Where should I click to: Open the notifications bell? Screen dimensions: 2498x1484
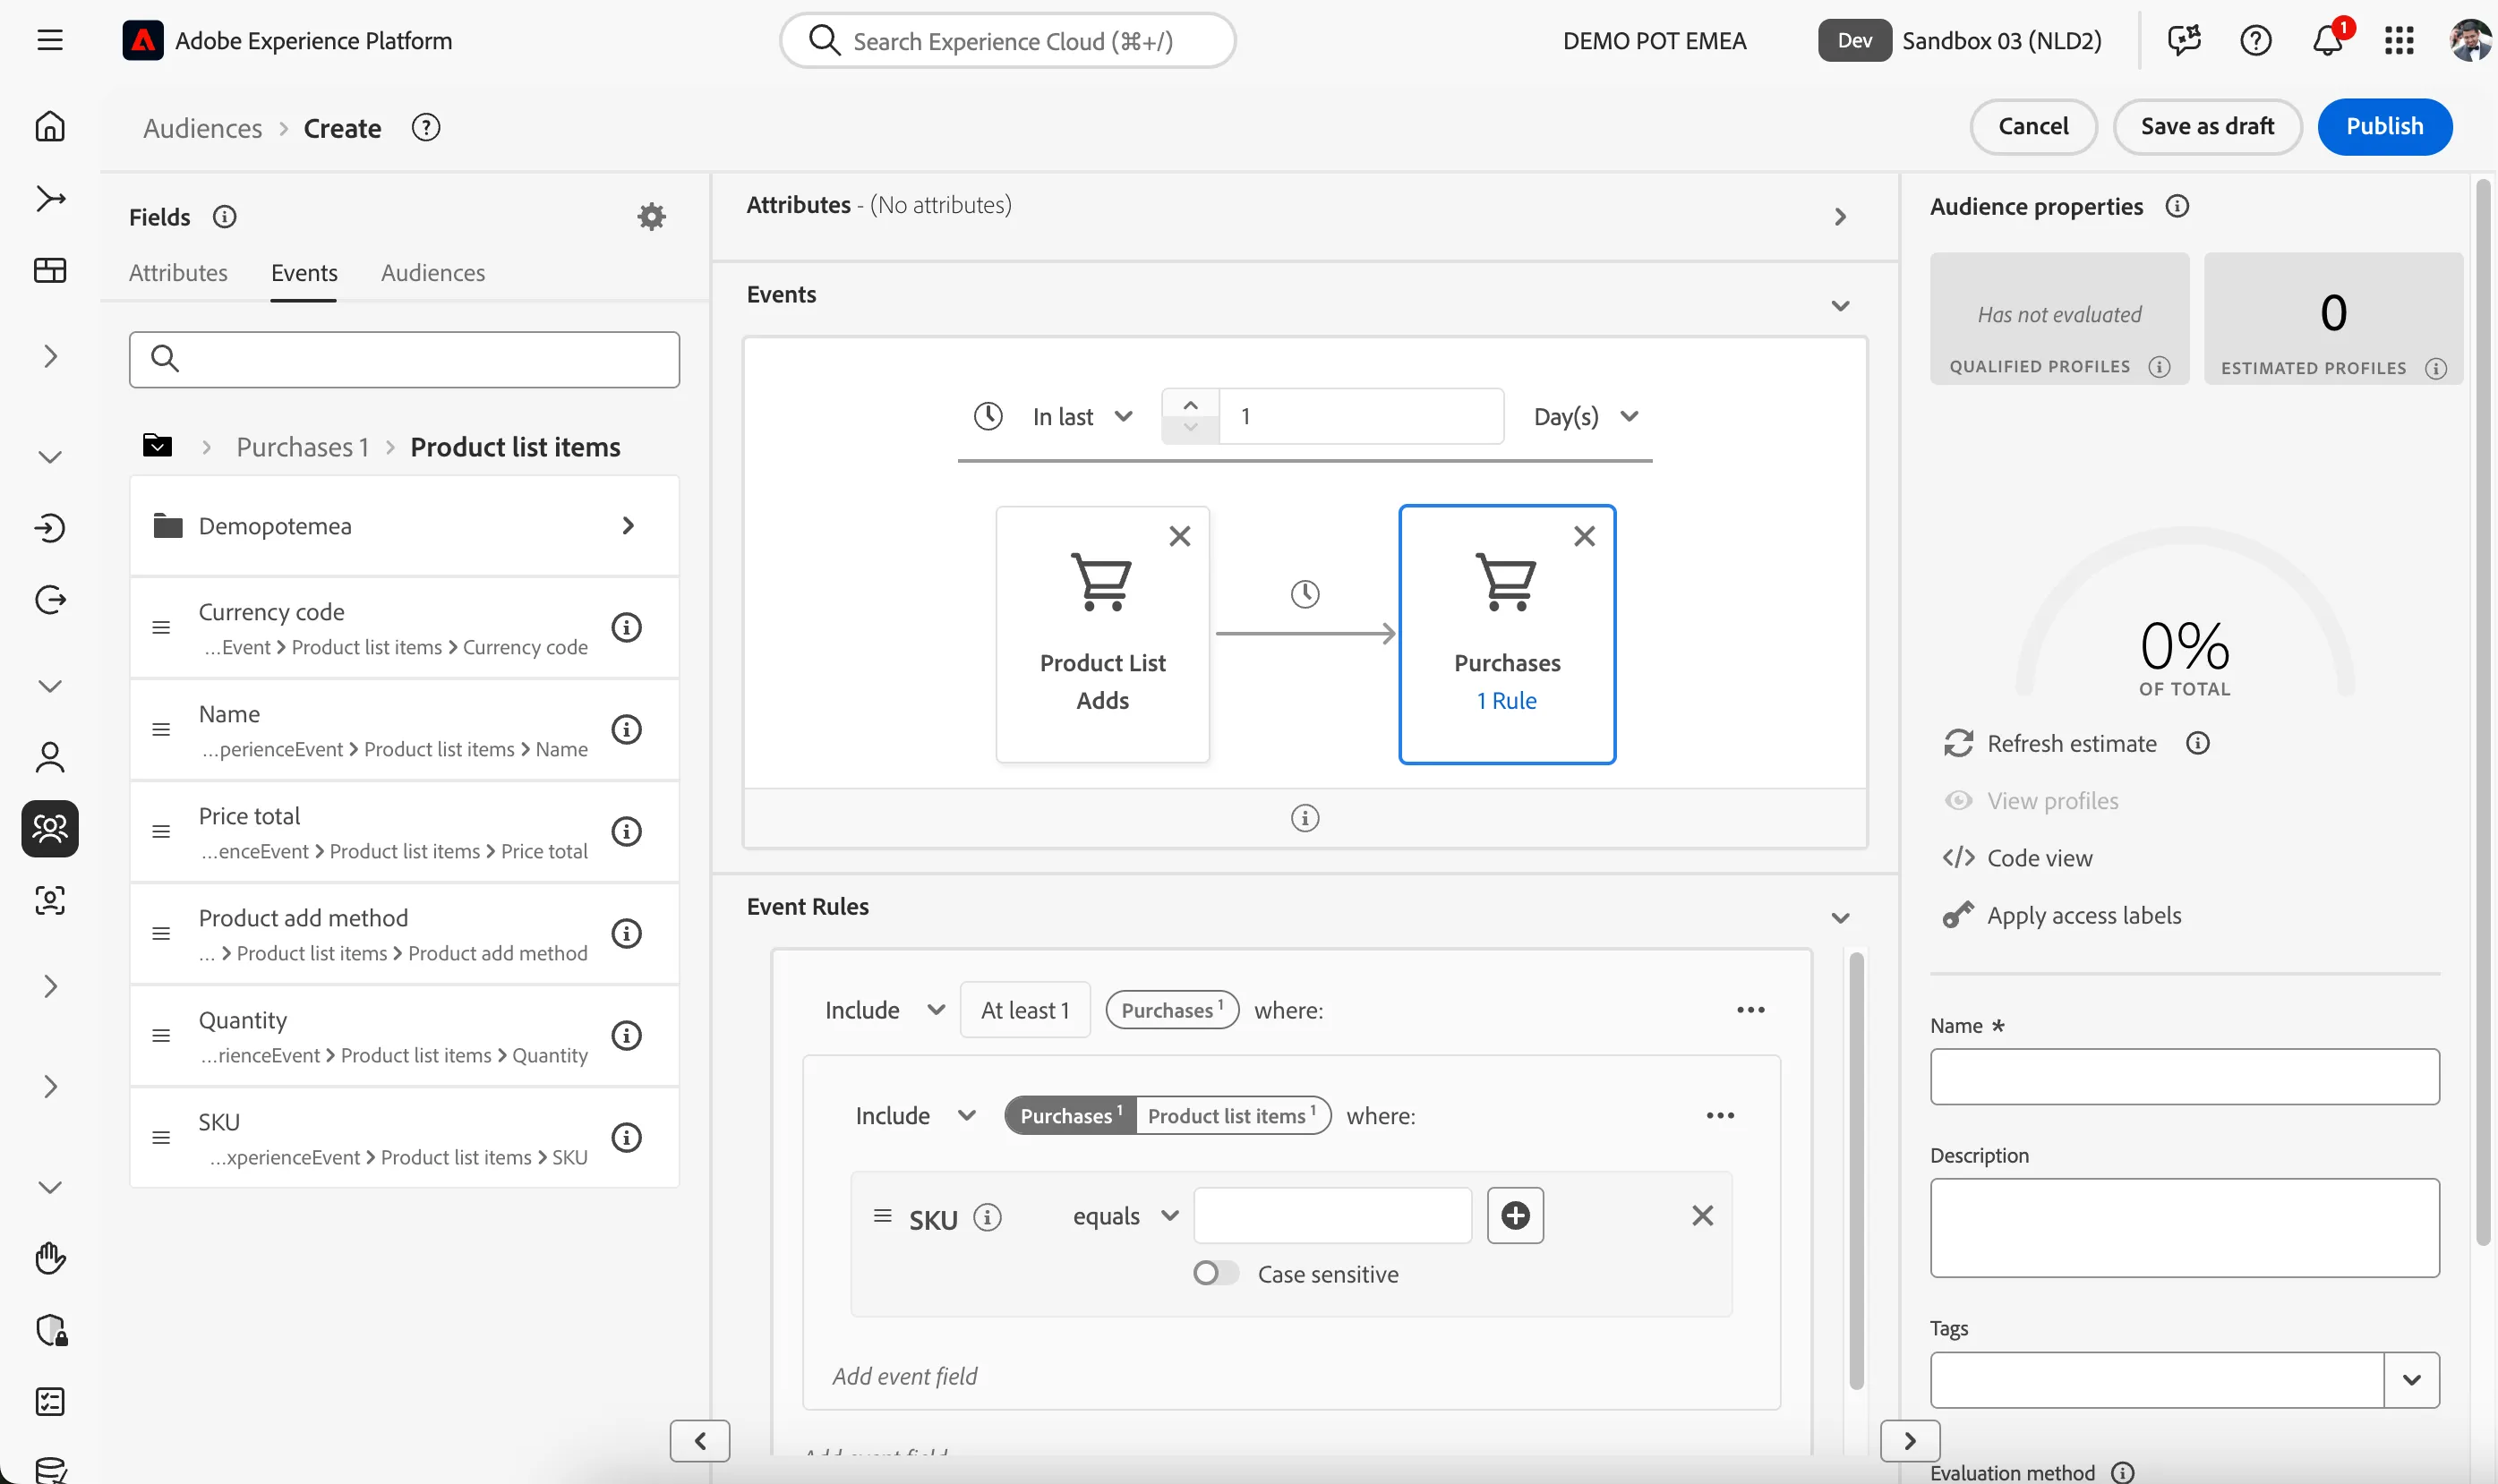[x=2328, y=40]
